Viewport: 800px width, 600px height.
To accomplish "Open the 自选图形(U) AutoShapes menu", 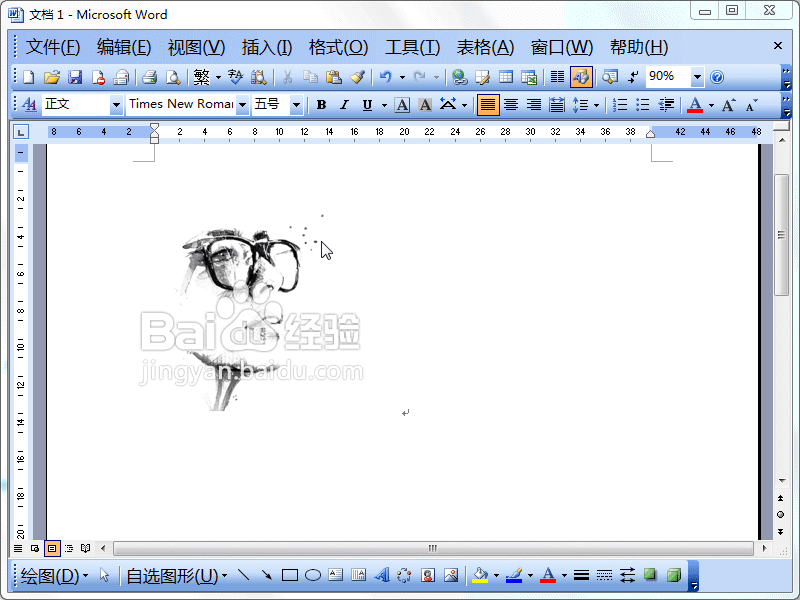I will 177,576.
